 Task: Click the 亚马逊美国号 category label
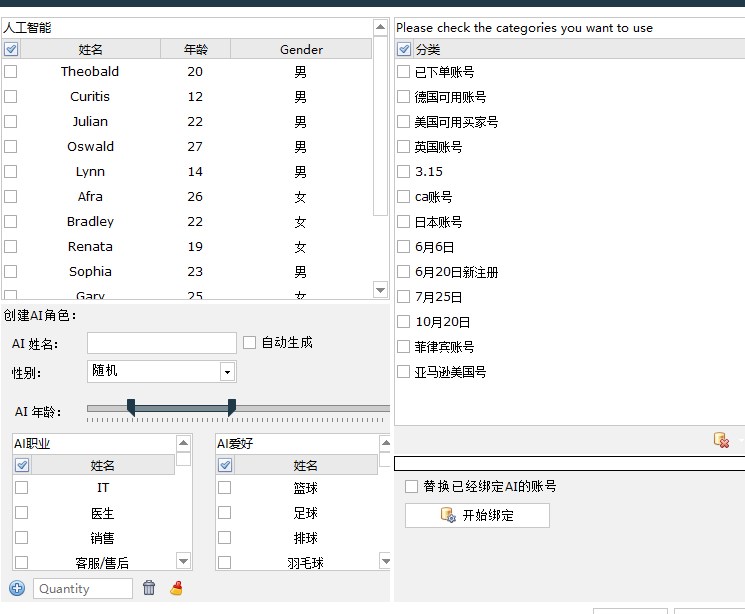(x=450, y=372)
